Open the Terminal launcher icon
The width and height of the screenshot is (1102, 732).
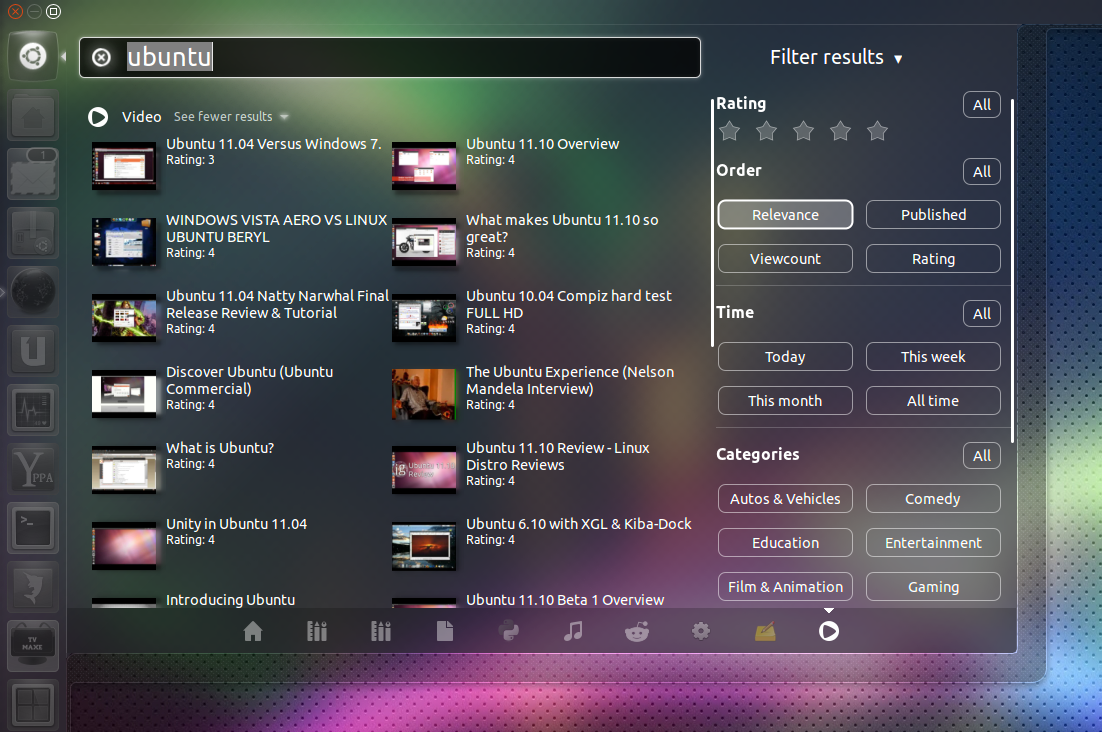(32, 528)
